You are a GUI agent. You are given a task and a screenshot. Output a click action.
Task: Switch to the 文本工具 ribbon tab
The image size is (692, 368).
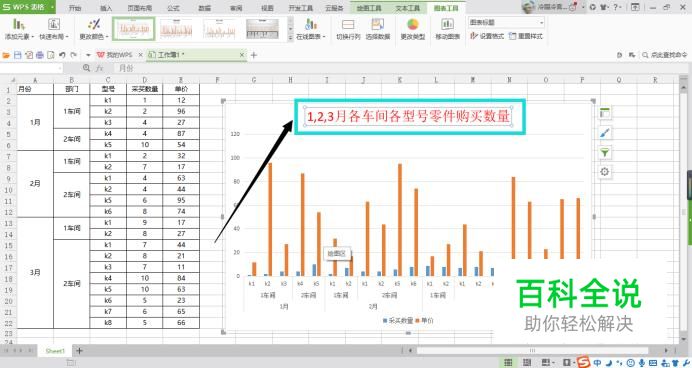point(407,8)
